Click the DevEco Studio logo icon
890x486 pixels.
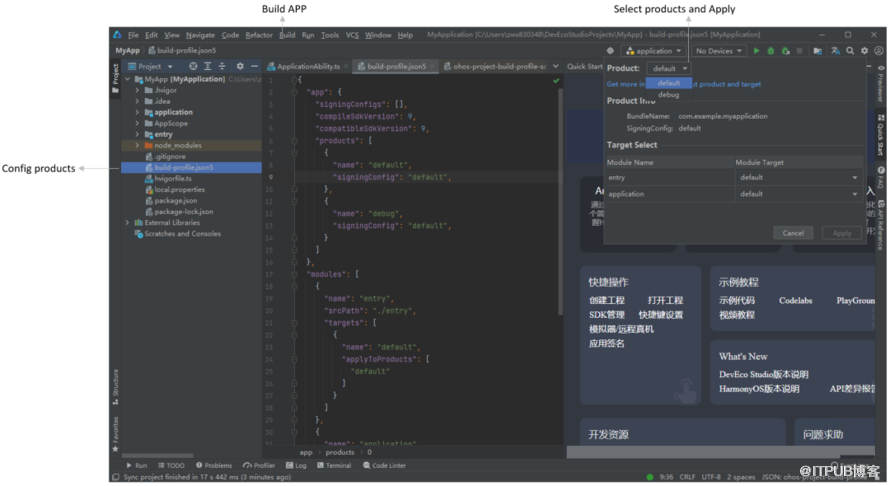[x=117, y=35]
